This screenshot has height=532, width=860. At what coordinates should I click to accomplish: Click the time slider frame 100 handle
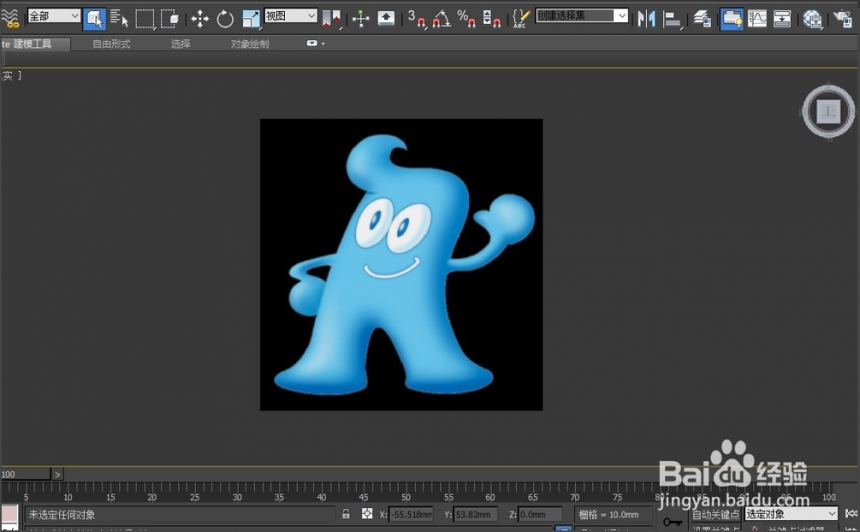click(25, 474)
